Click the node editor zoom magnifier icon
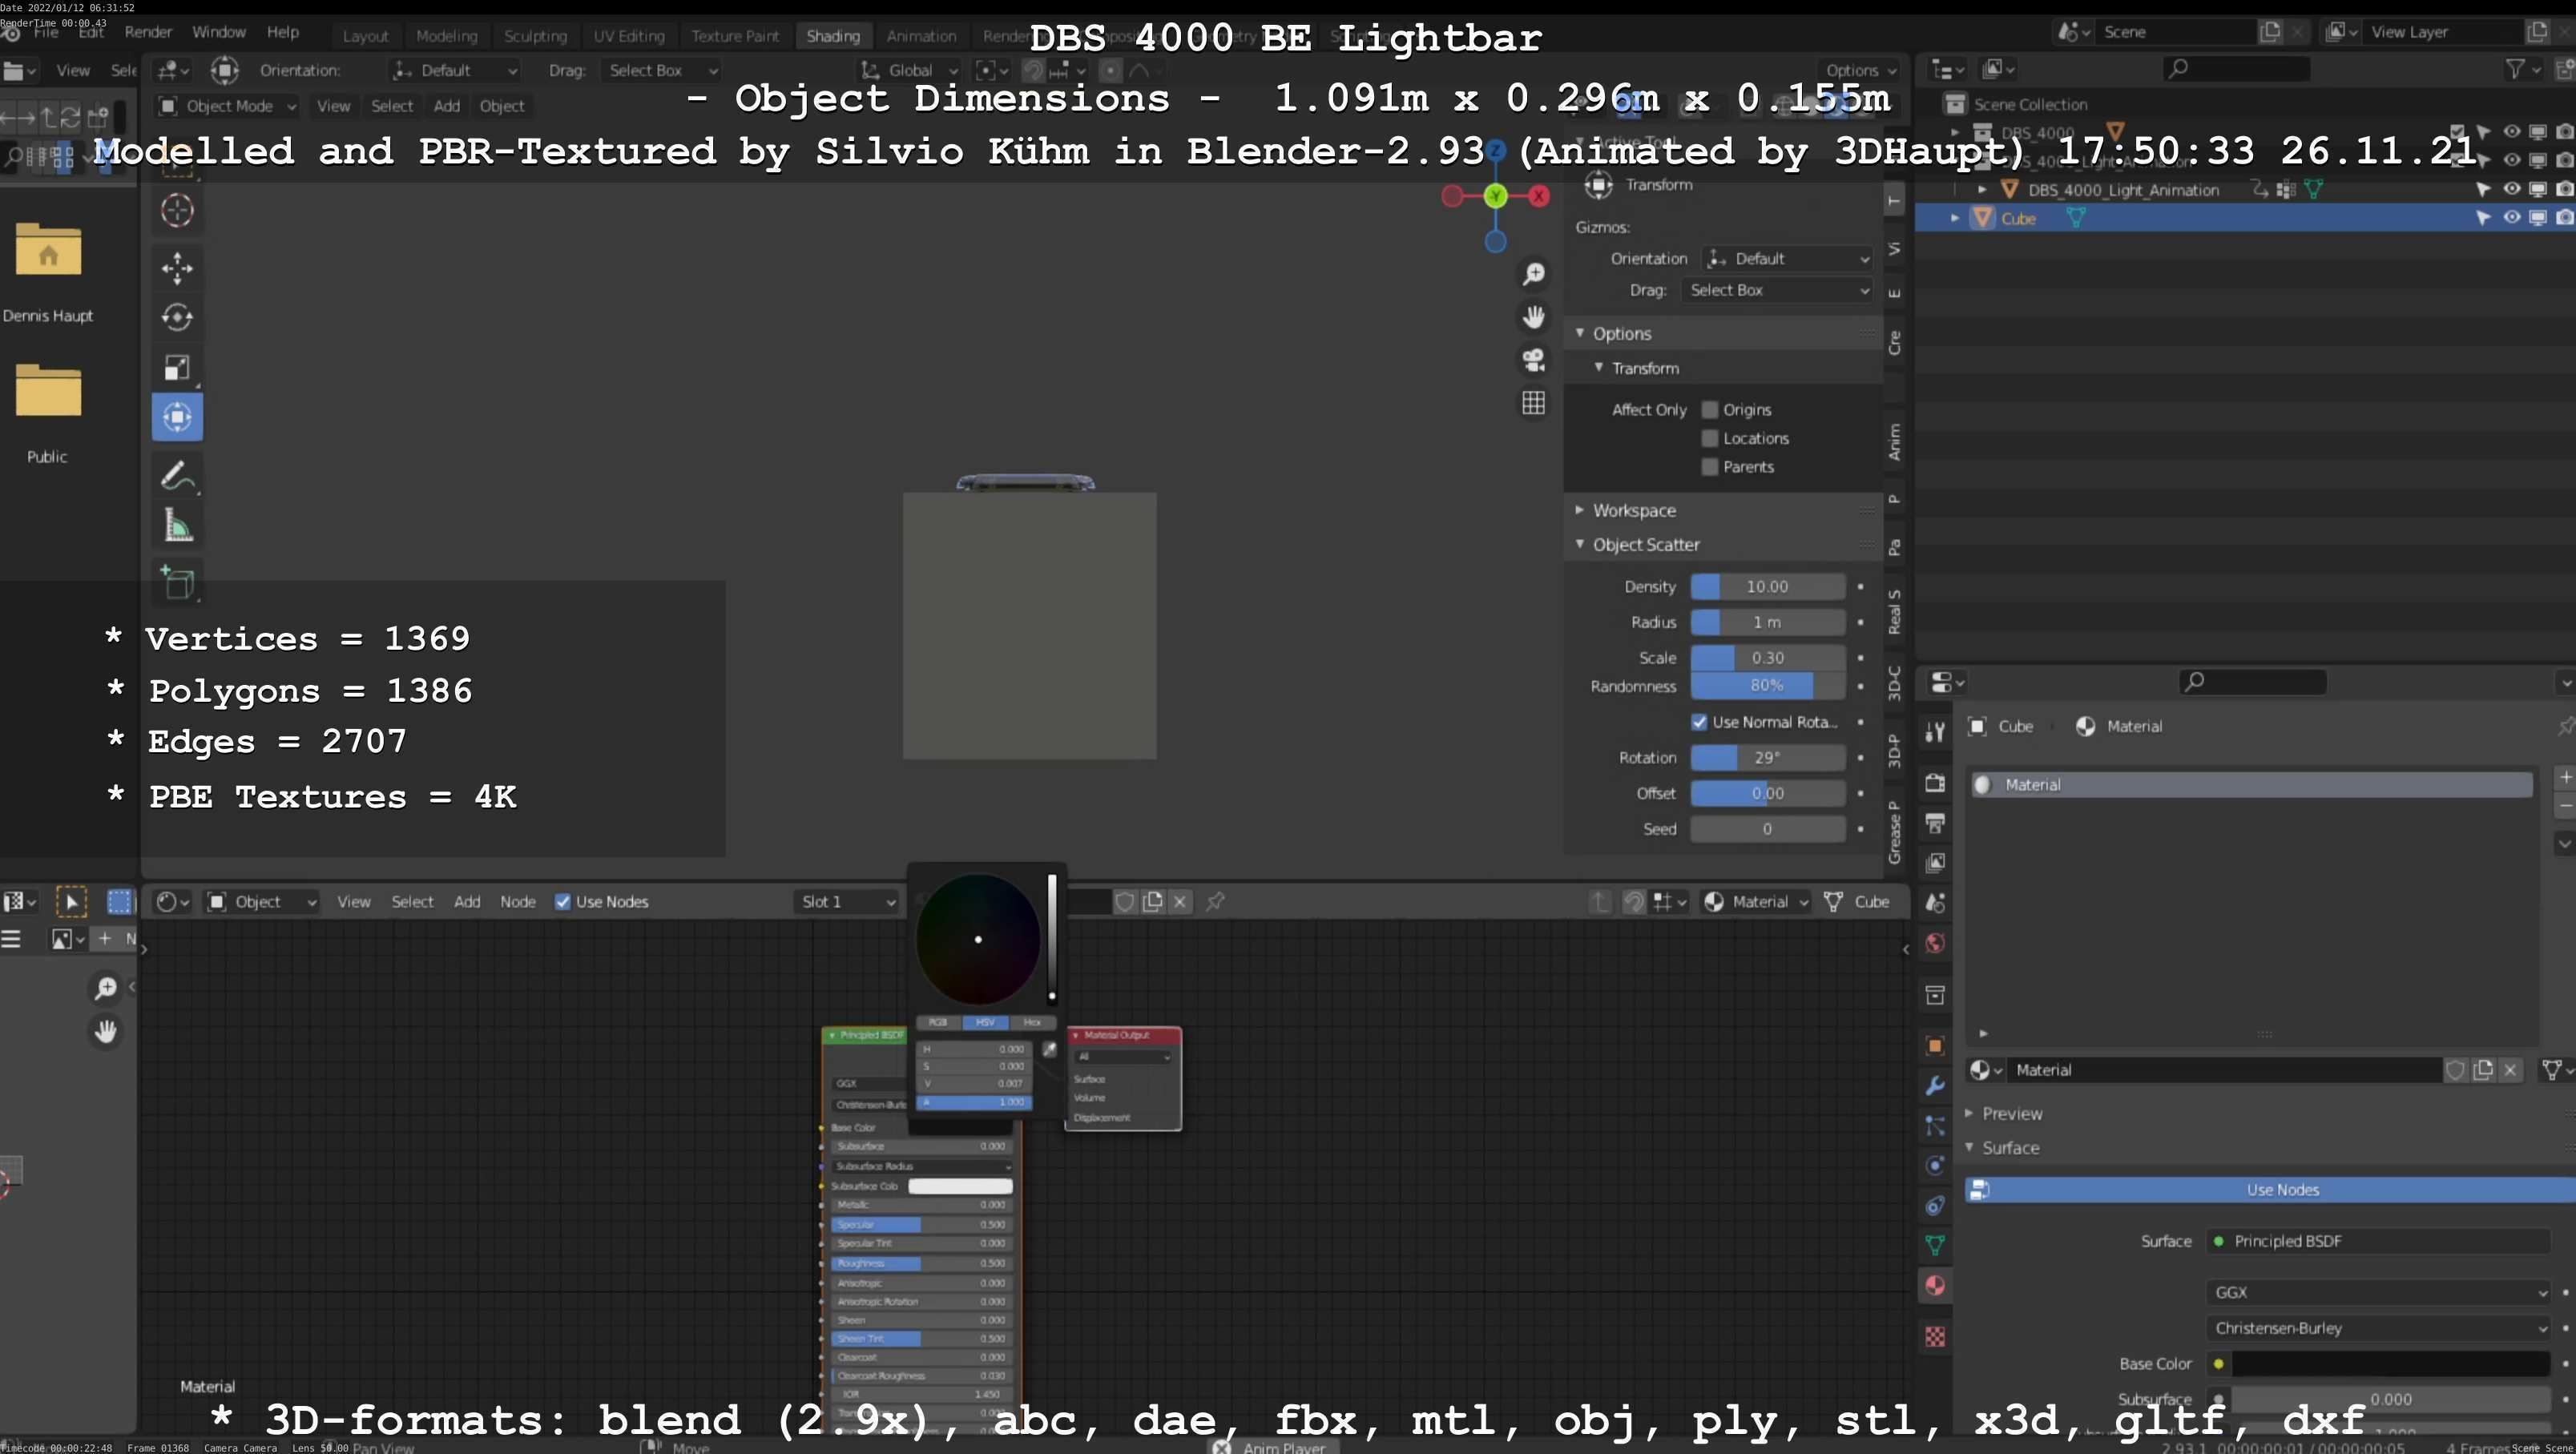The width and height of the screenshot is (2576, 1454). pyautogui.click(x=105, y=988)
